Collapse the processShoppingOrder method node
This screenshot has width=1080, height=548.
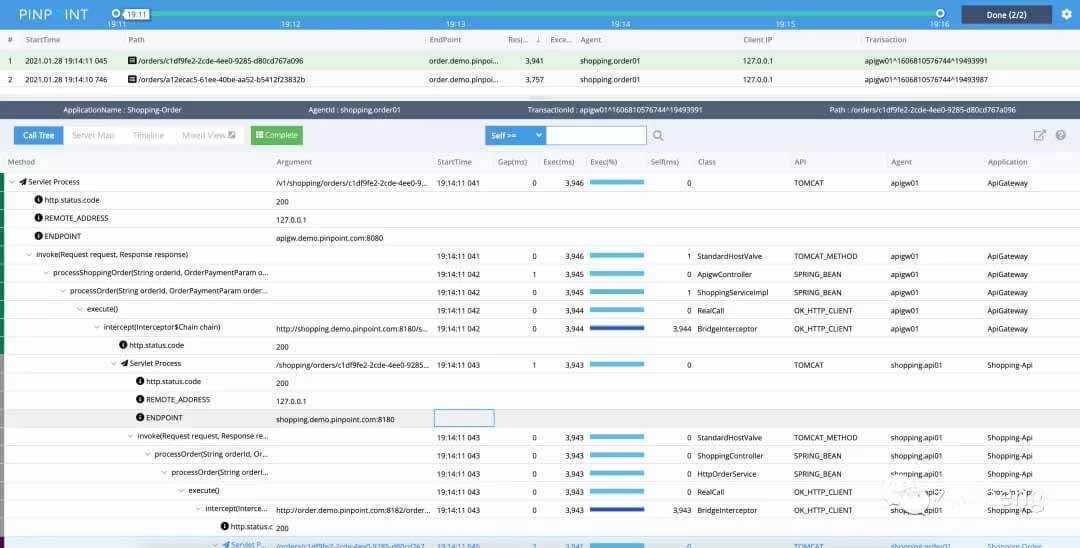(x=45, y=274)
